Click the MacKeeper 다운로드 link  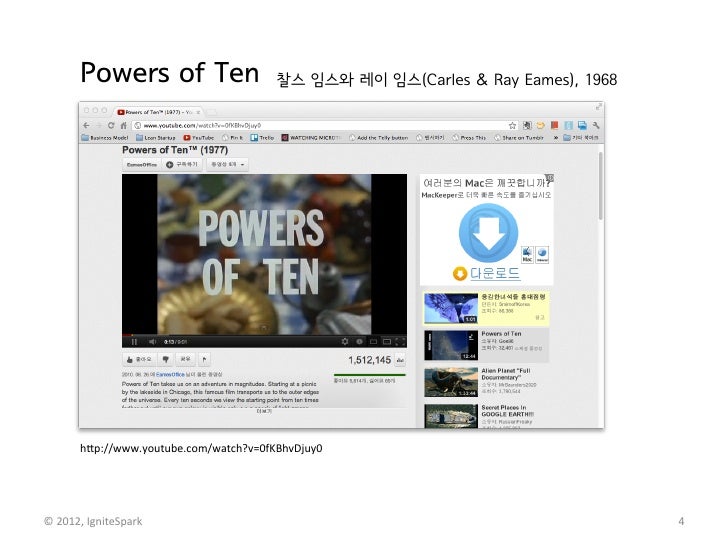coord(494,273)
